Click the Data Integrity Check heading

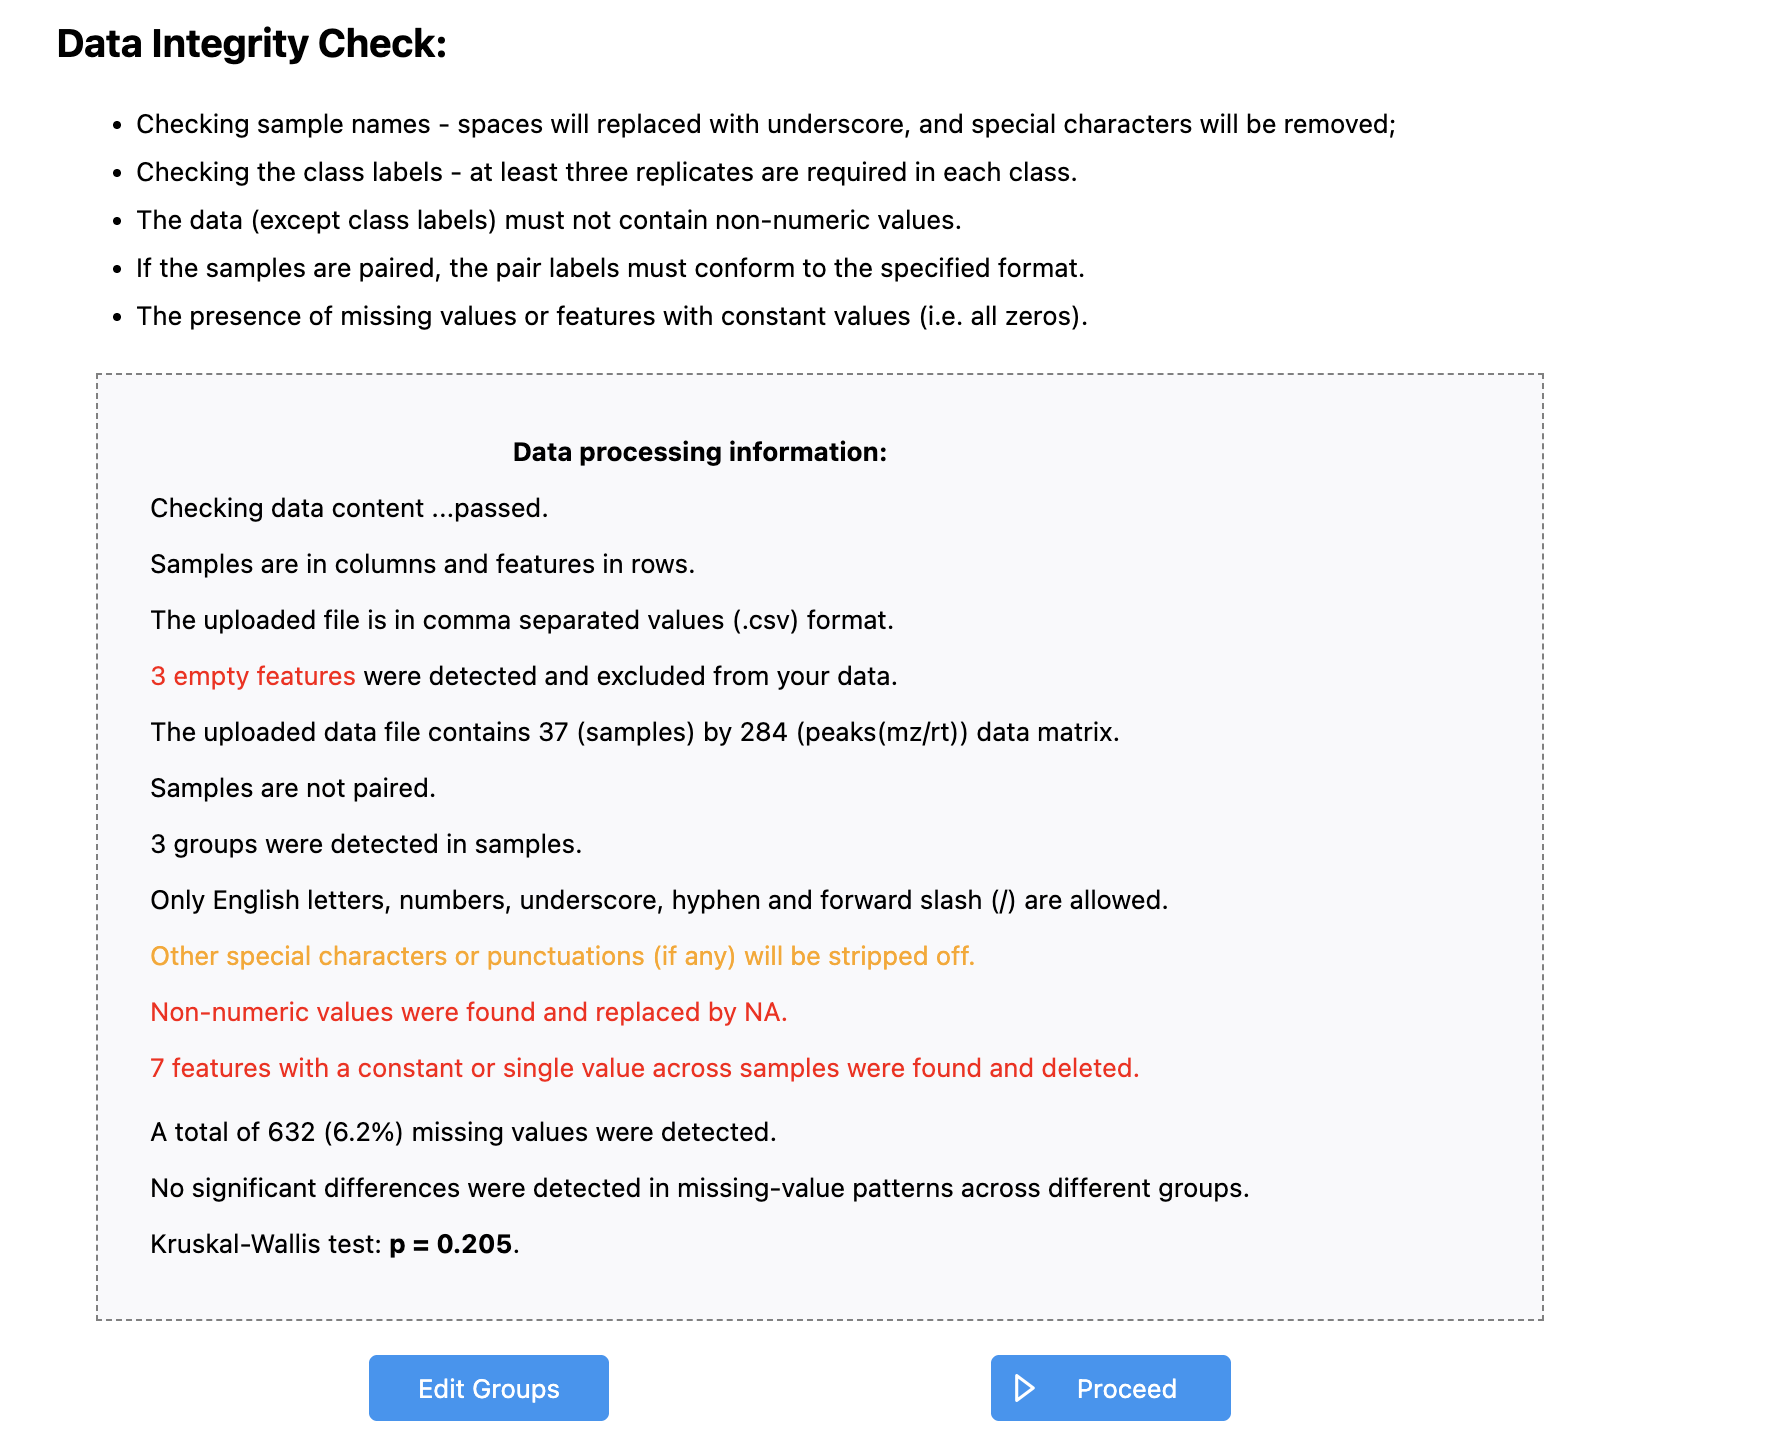tap(251, 44)
